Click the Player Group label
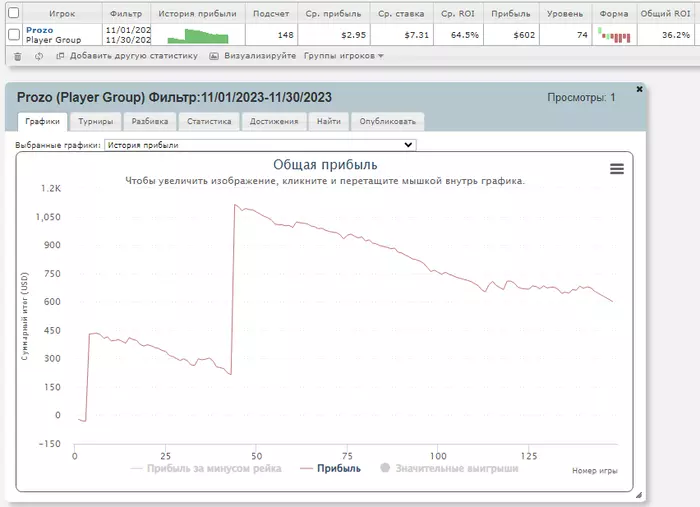 pos(54,40)
